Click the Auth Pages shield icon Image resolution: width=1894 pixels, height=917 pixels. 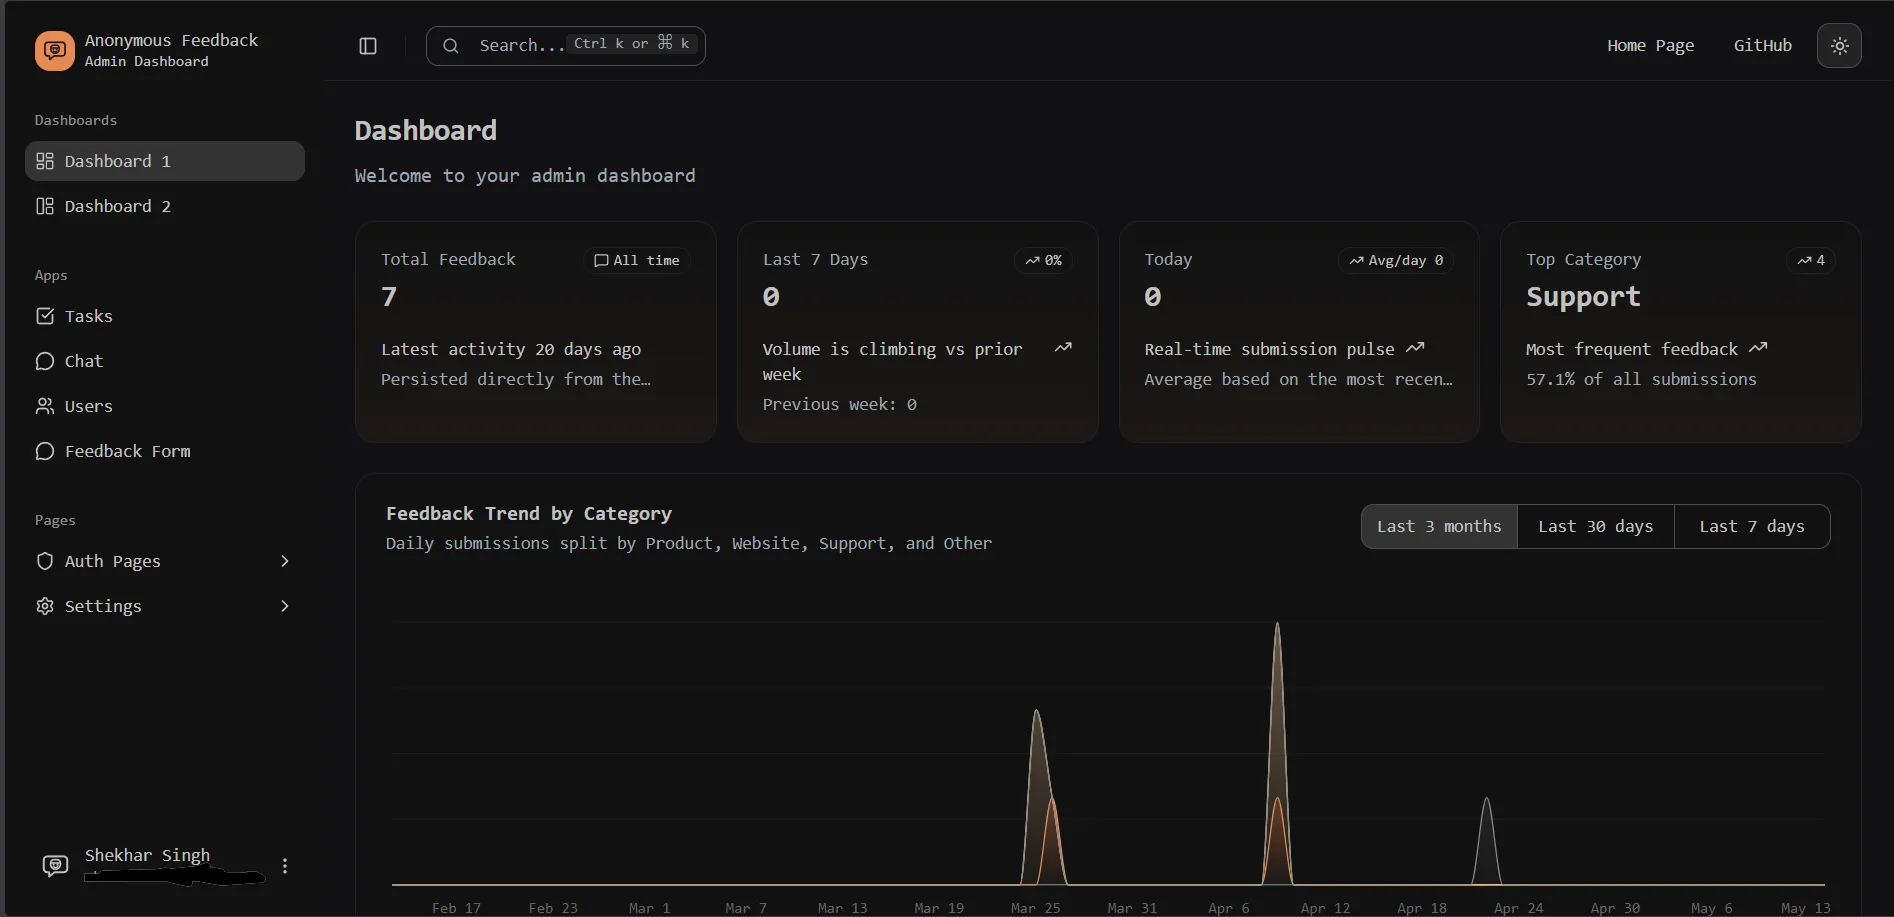click(x=45, y=561)
